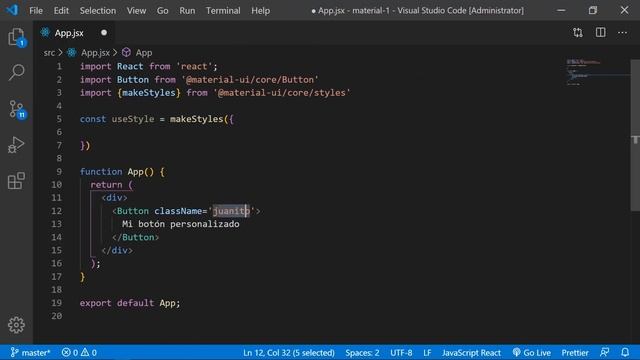
Task: Click Prettier in status bar
Action: [x=575, y=352]
